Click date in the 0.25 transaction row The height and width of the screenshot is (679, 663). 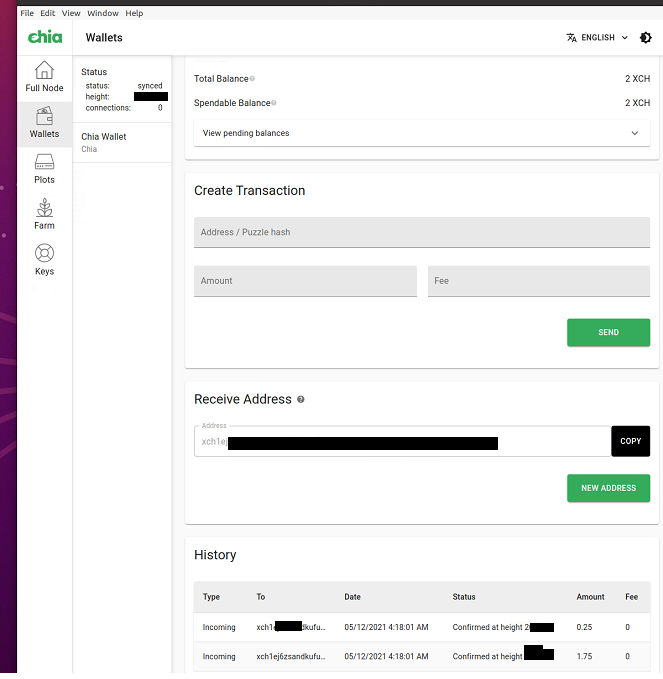click(386, 627)
